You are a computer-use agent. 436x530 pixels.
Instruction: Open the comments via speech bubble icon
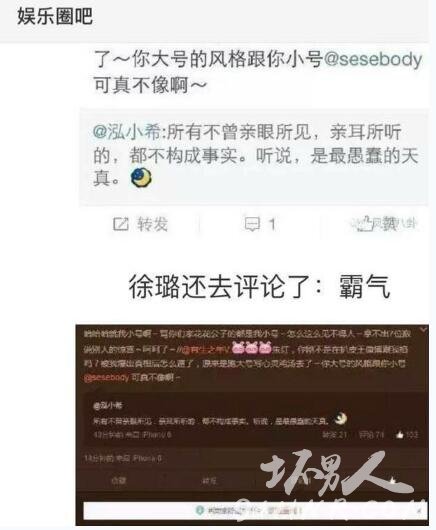coord(252,224)
